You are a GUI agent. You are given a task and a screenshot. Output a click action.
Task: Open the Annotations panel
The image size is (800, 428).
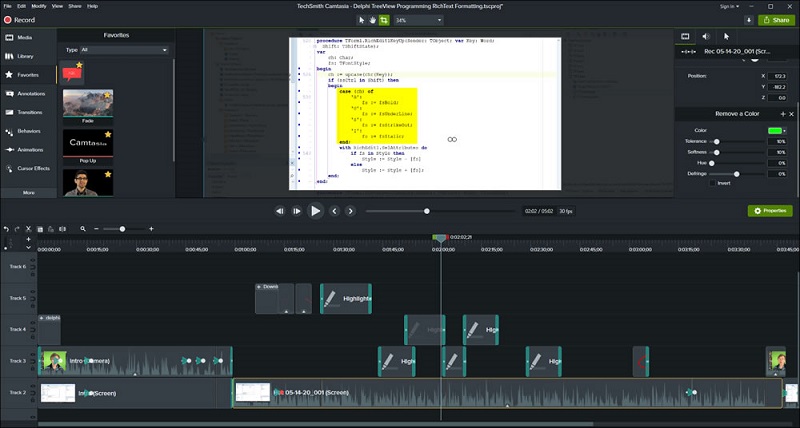[29, 94]
